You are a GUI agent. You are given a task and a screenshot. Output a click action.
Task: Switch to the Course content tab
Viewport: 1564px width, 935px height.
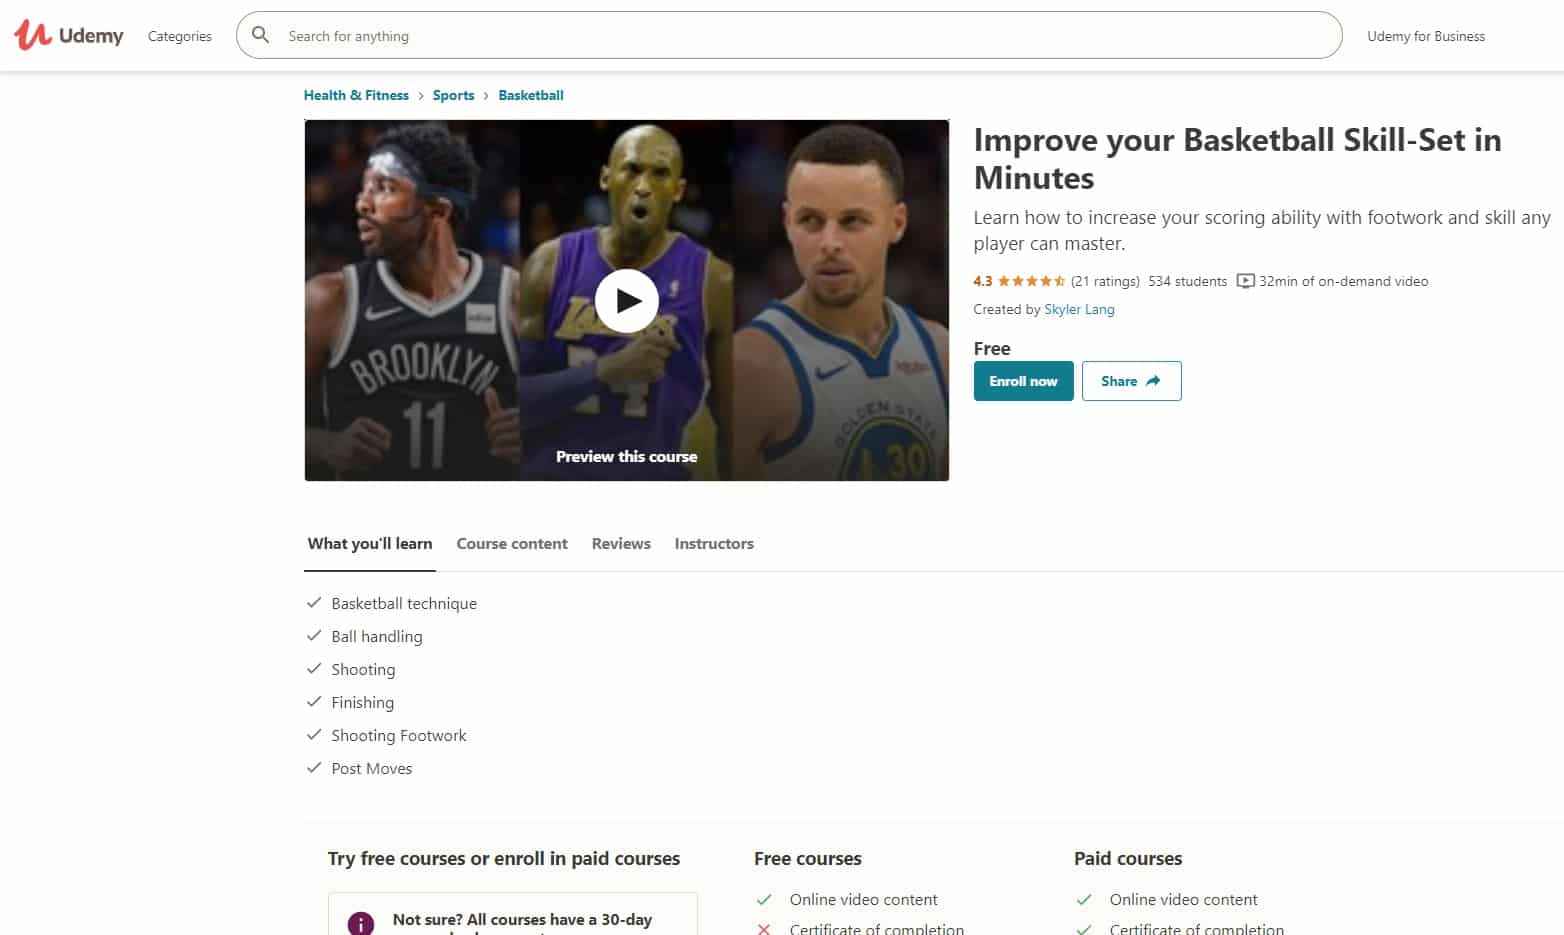512,544
